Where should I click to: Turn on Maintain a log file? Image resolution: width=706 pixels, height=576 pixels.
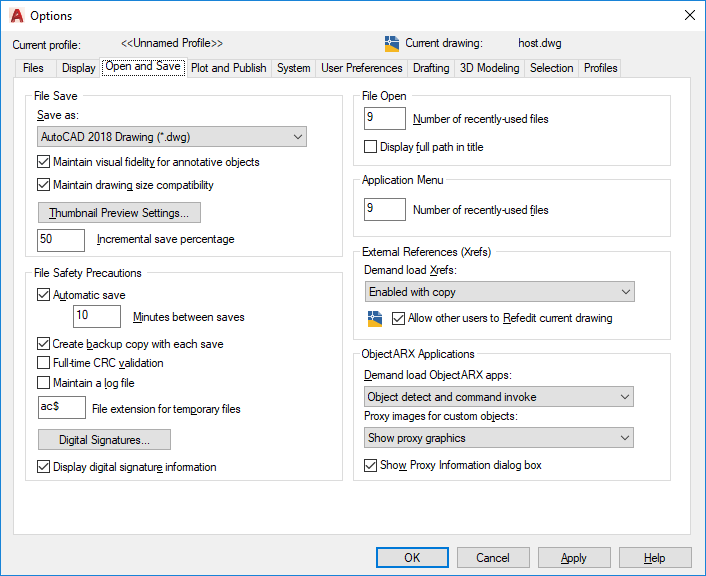pyautogui.click(x=43, y=382)
